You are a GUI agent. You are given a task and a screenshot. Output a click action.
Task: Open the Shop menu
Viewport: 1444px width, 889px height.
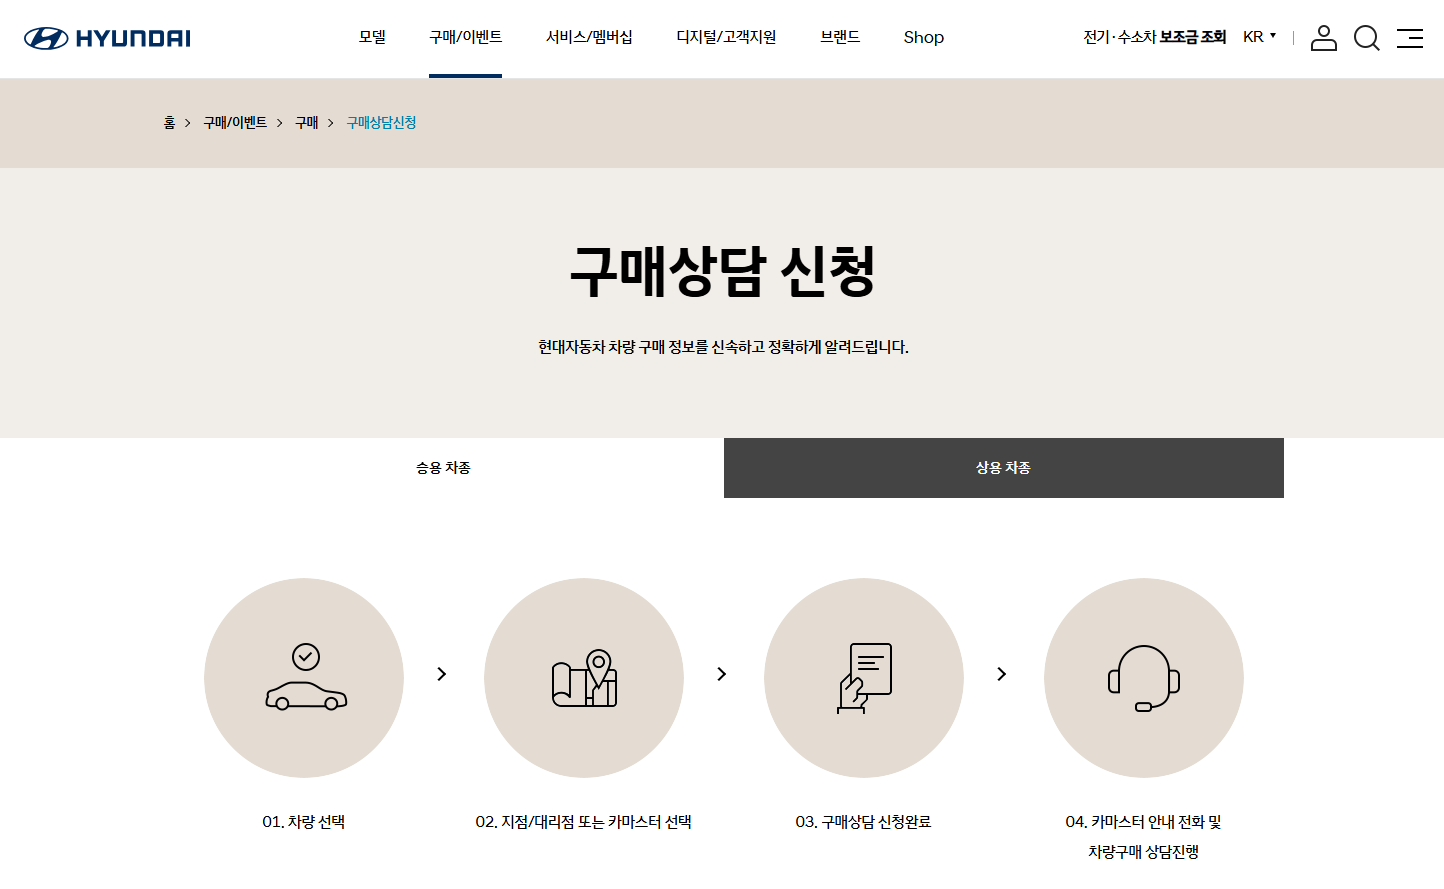923,37
